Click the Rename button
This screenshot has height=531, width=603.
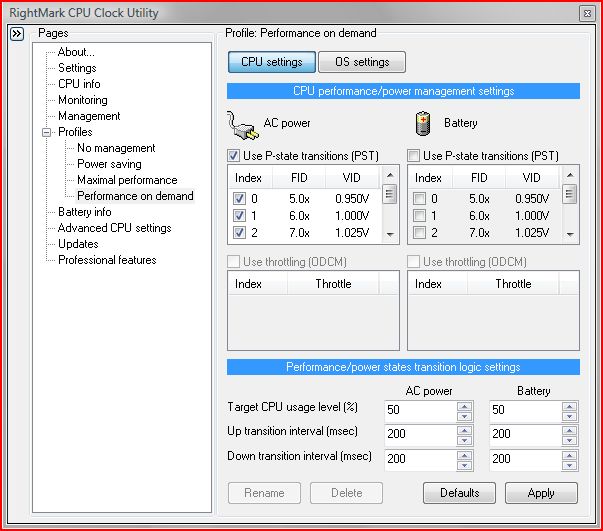tap(264, 493)
